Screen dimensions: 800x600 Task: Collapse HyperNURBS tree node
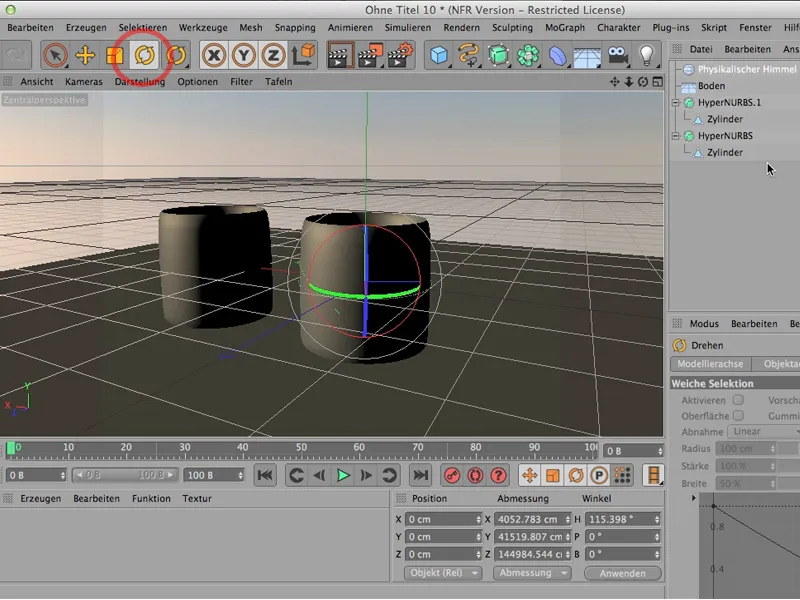(x=676, y=136)
